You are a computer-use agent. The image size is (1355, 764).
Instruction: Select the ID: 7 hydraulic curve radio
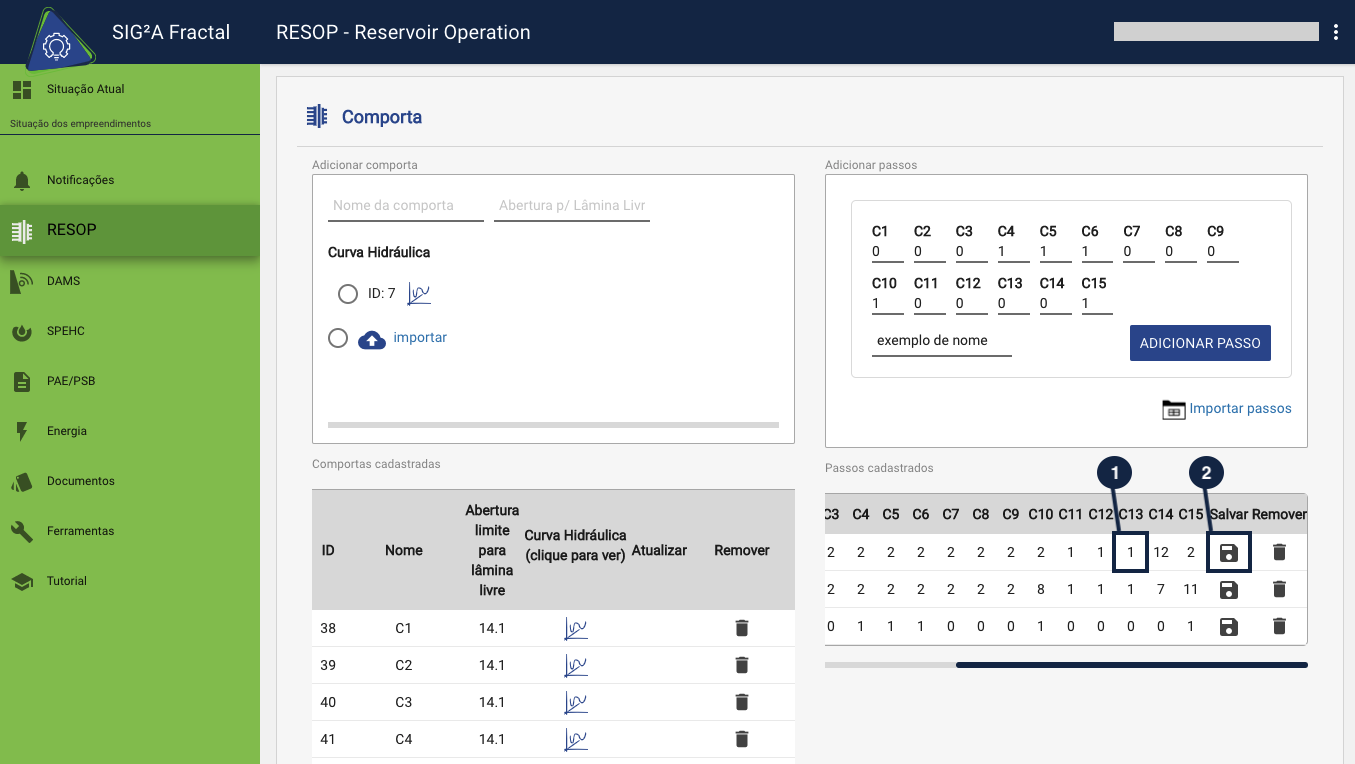pos(347,294)
